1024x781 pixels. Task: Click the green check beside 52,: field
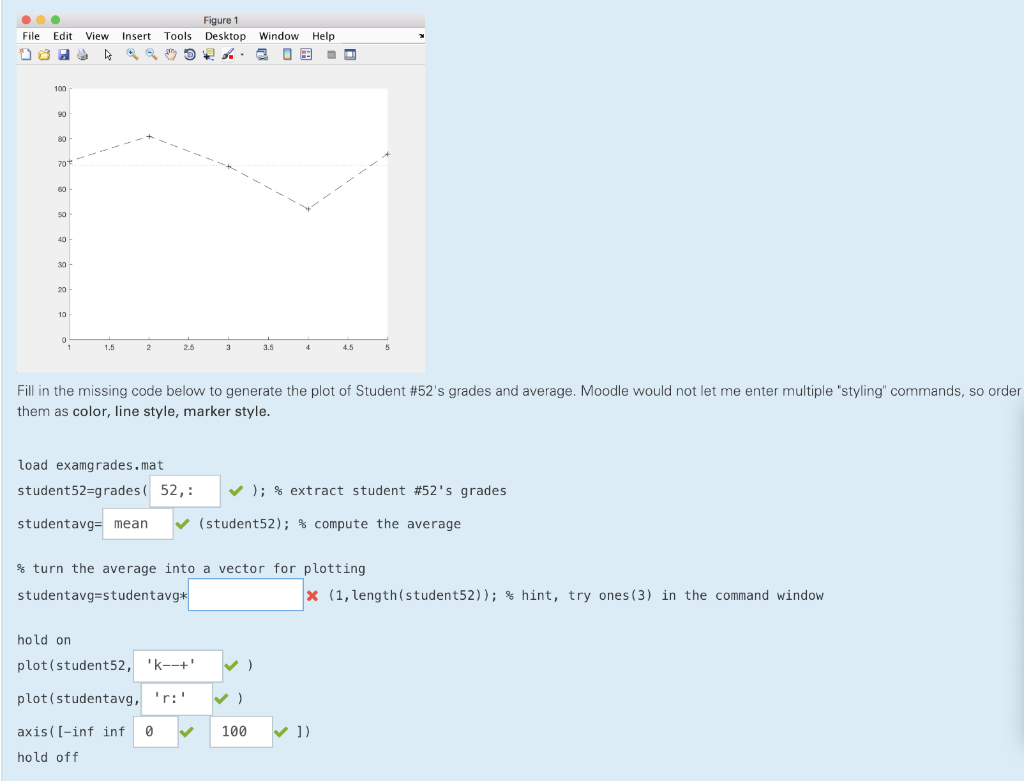tap(236, 490)
